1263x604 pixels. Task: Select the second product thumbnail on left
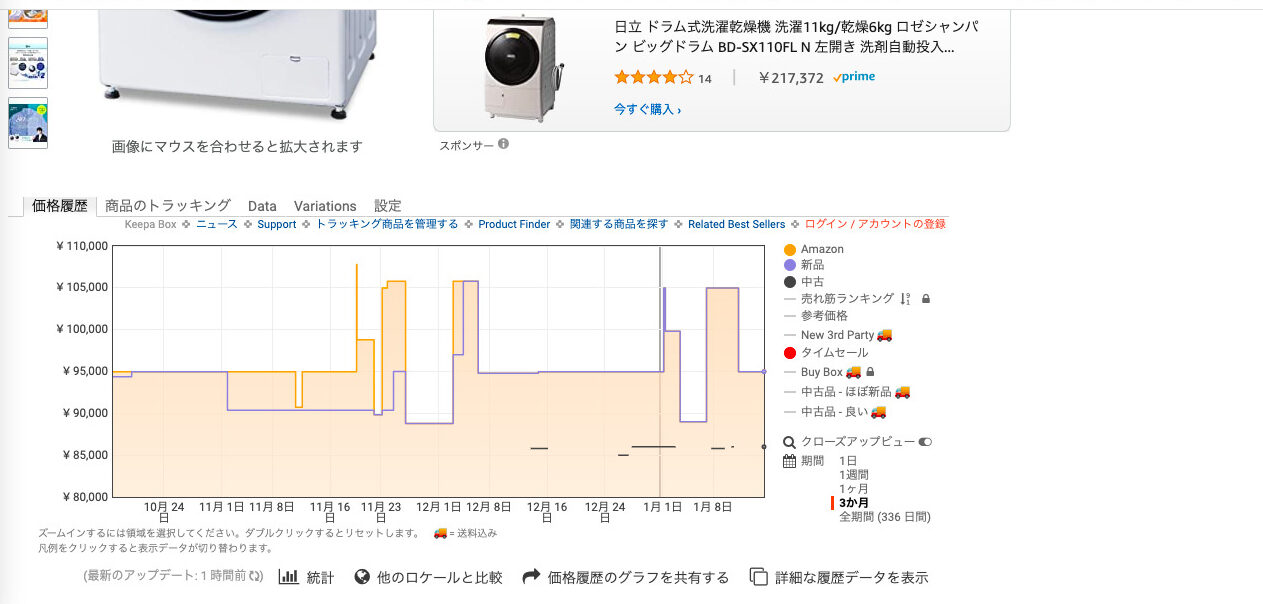point(28,63)
